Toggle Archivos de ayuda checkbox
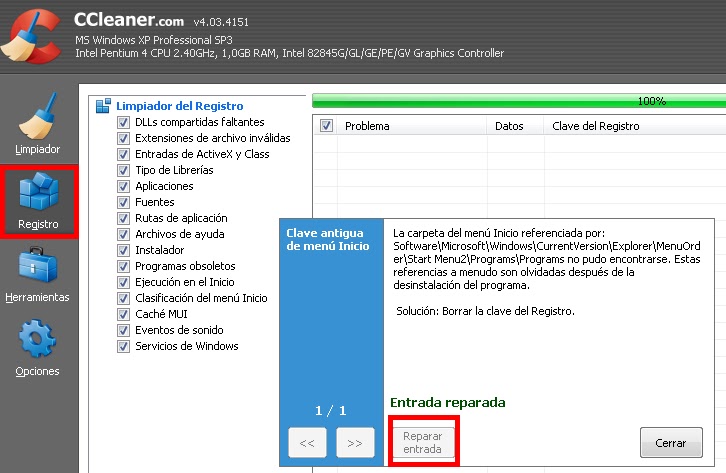This screenshot has height=473, width=726. click(123, 234)
